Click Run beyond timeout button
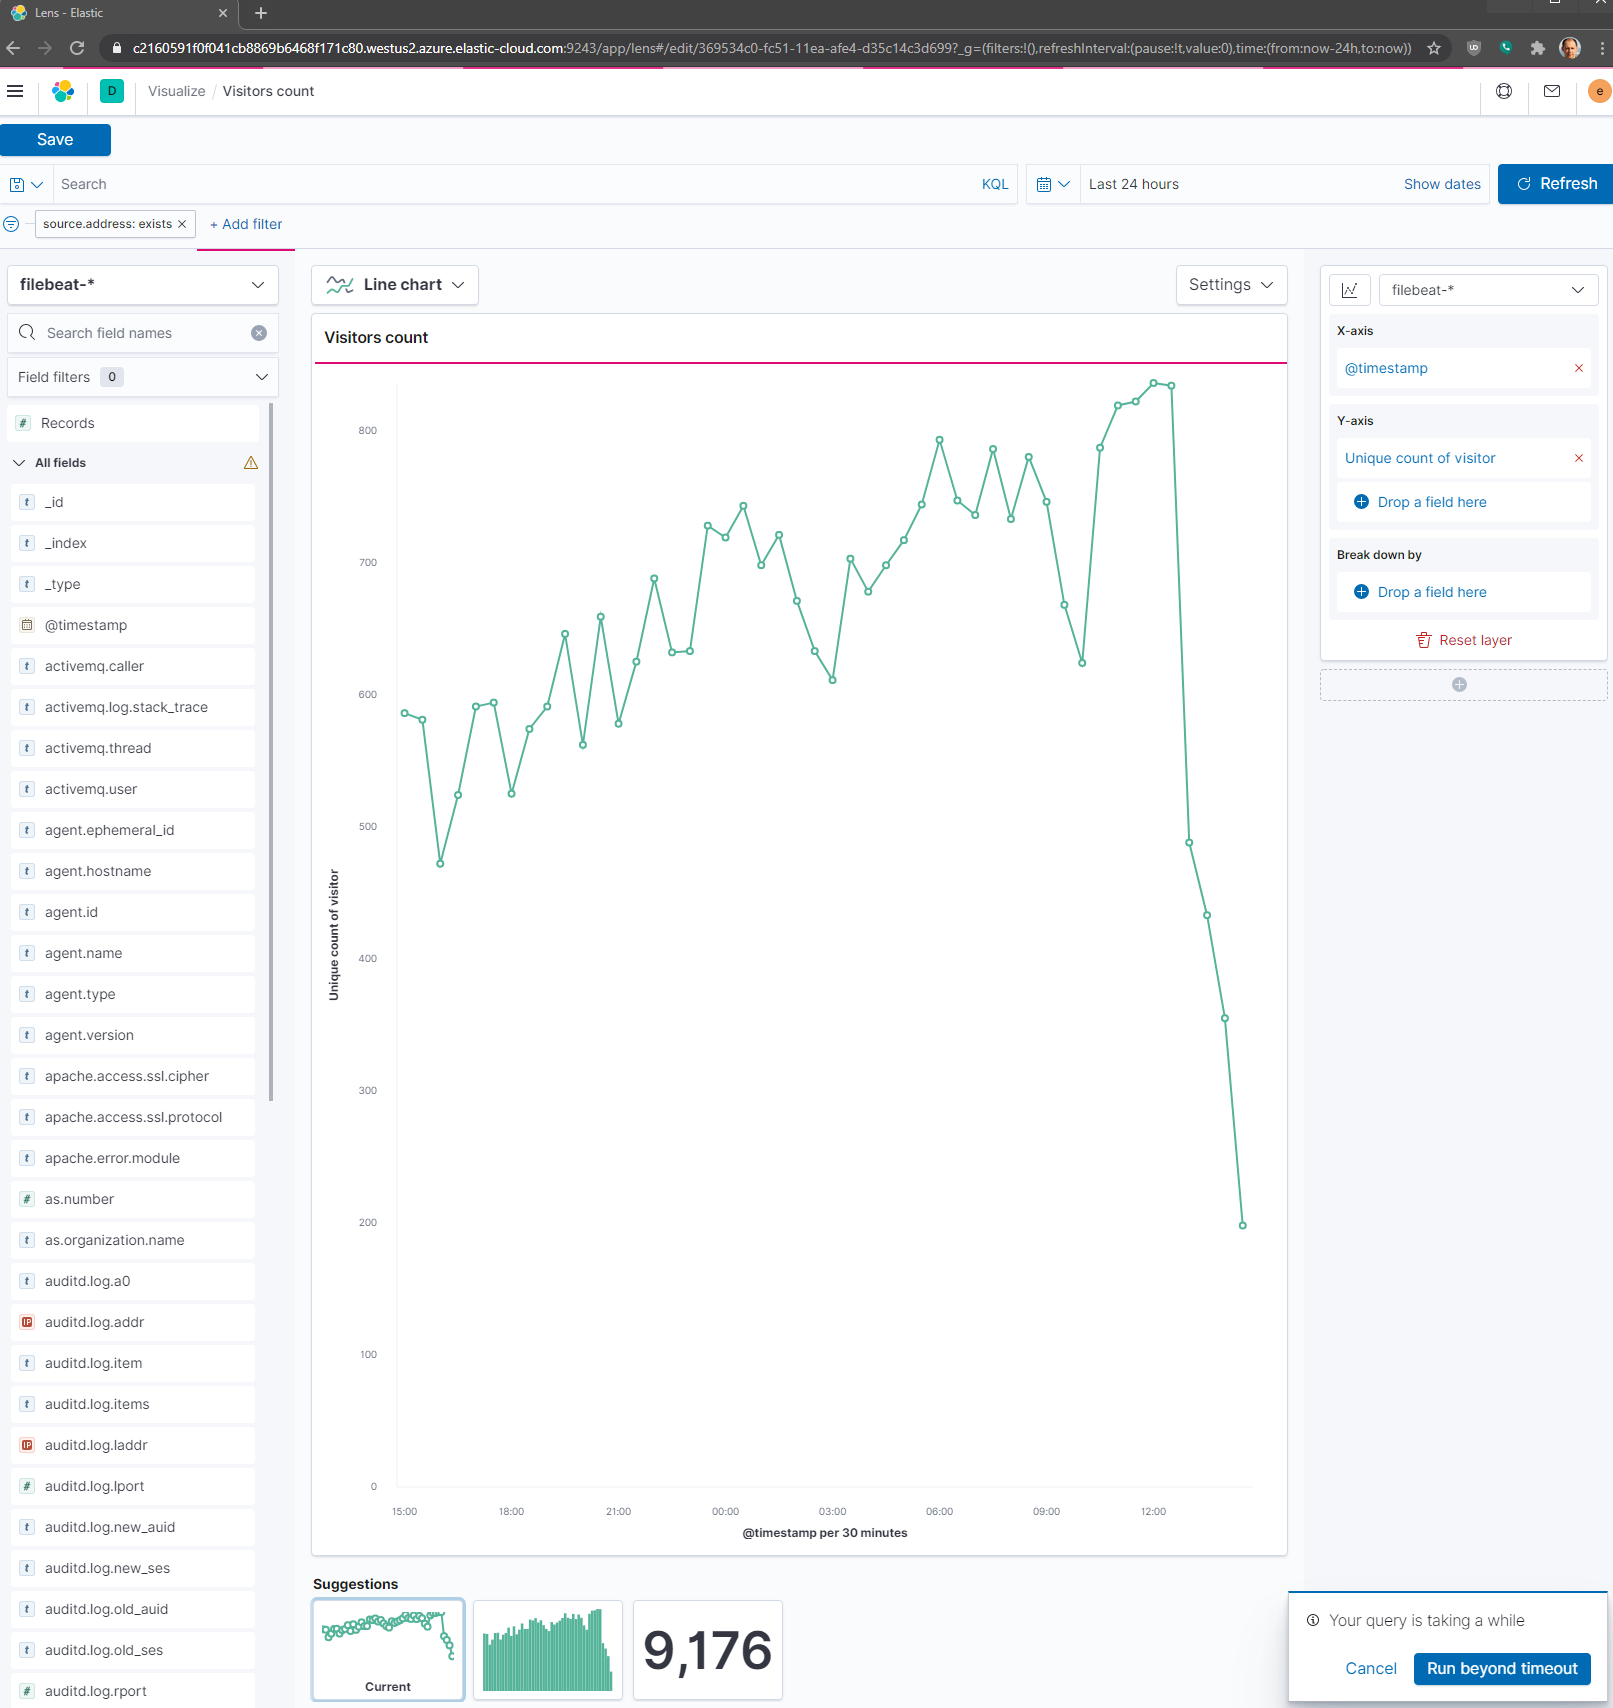1613x1708 pixels. (1502, 1668)
